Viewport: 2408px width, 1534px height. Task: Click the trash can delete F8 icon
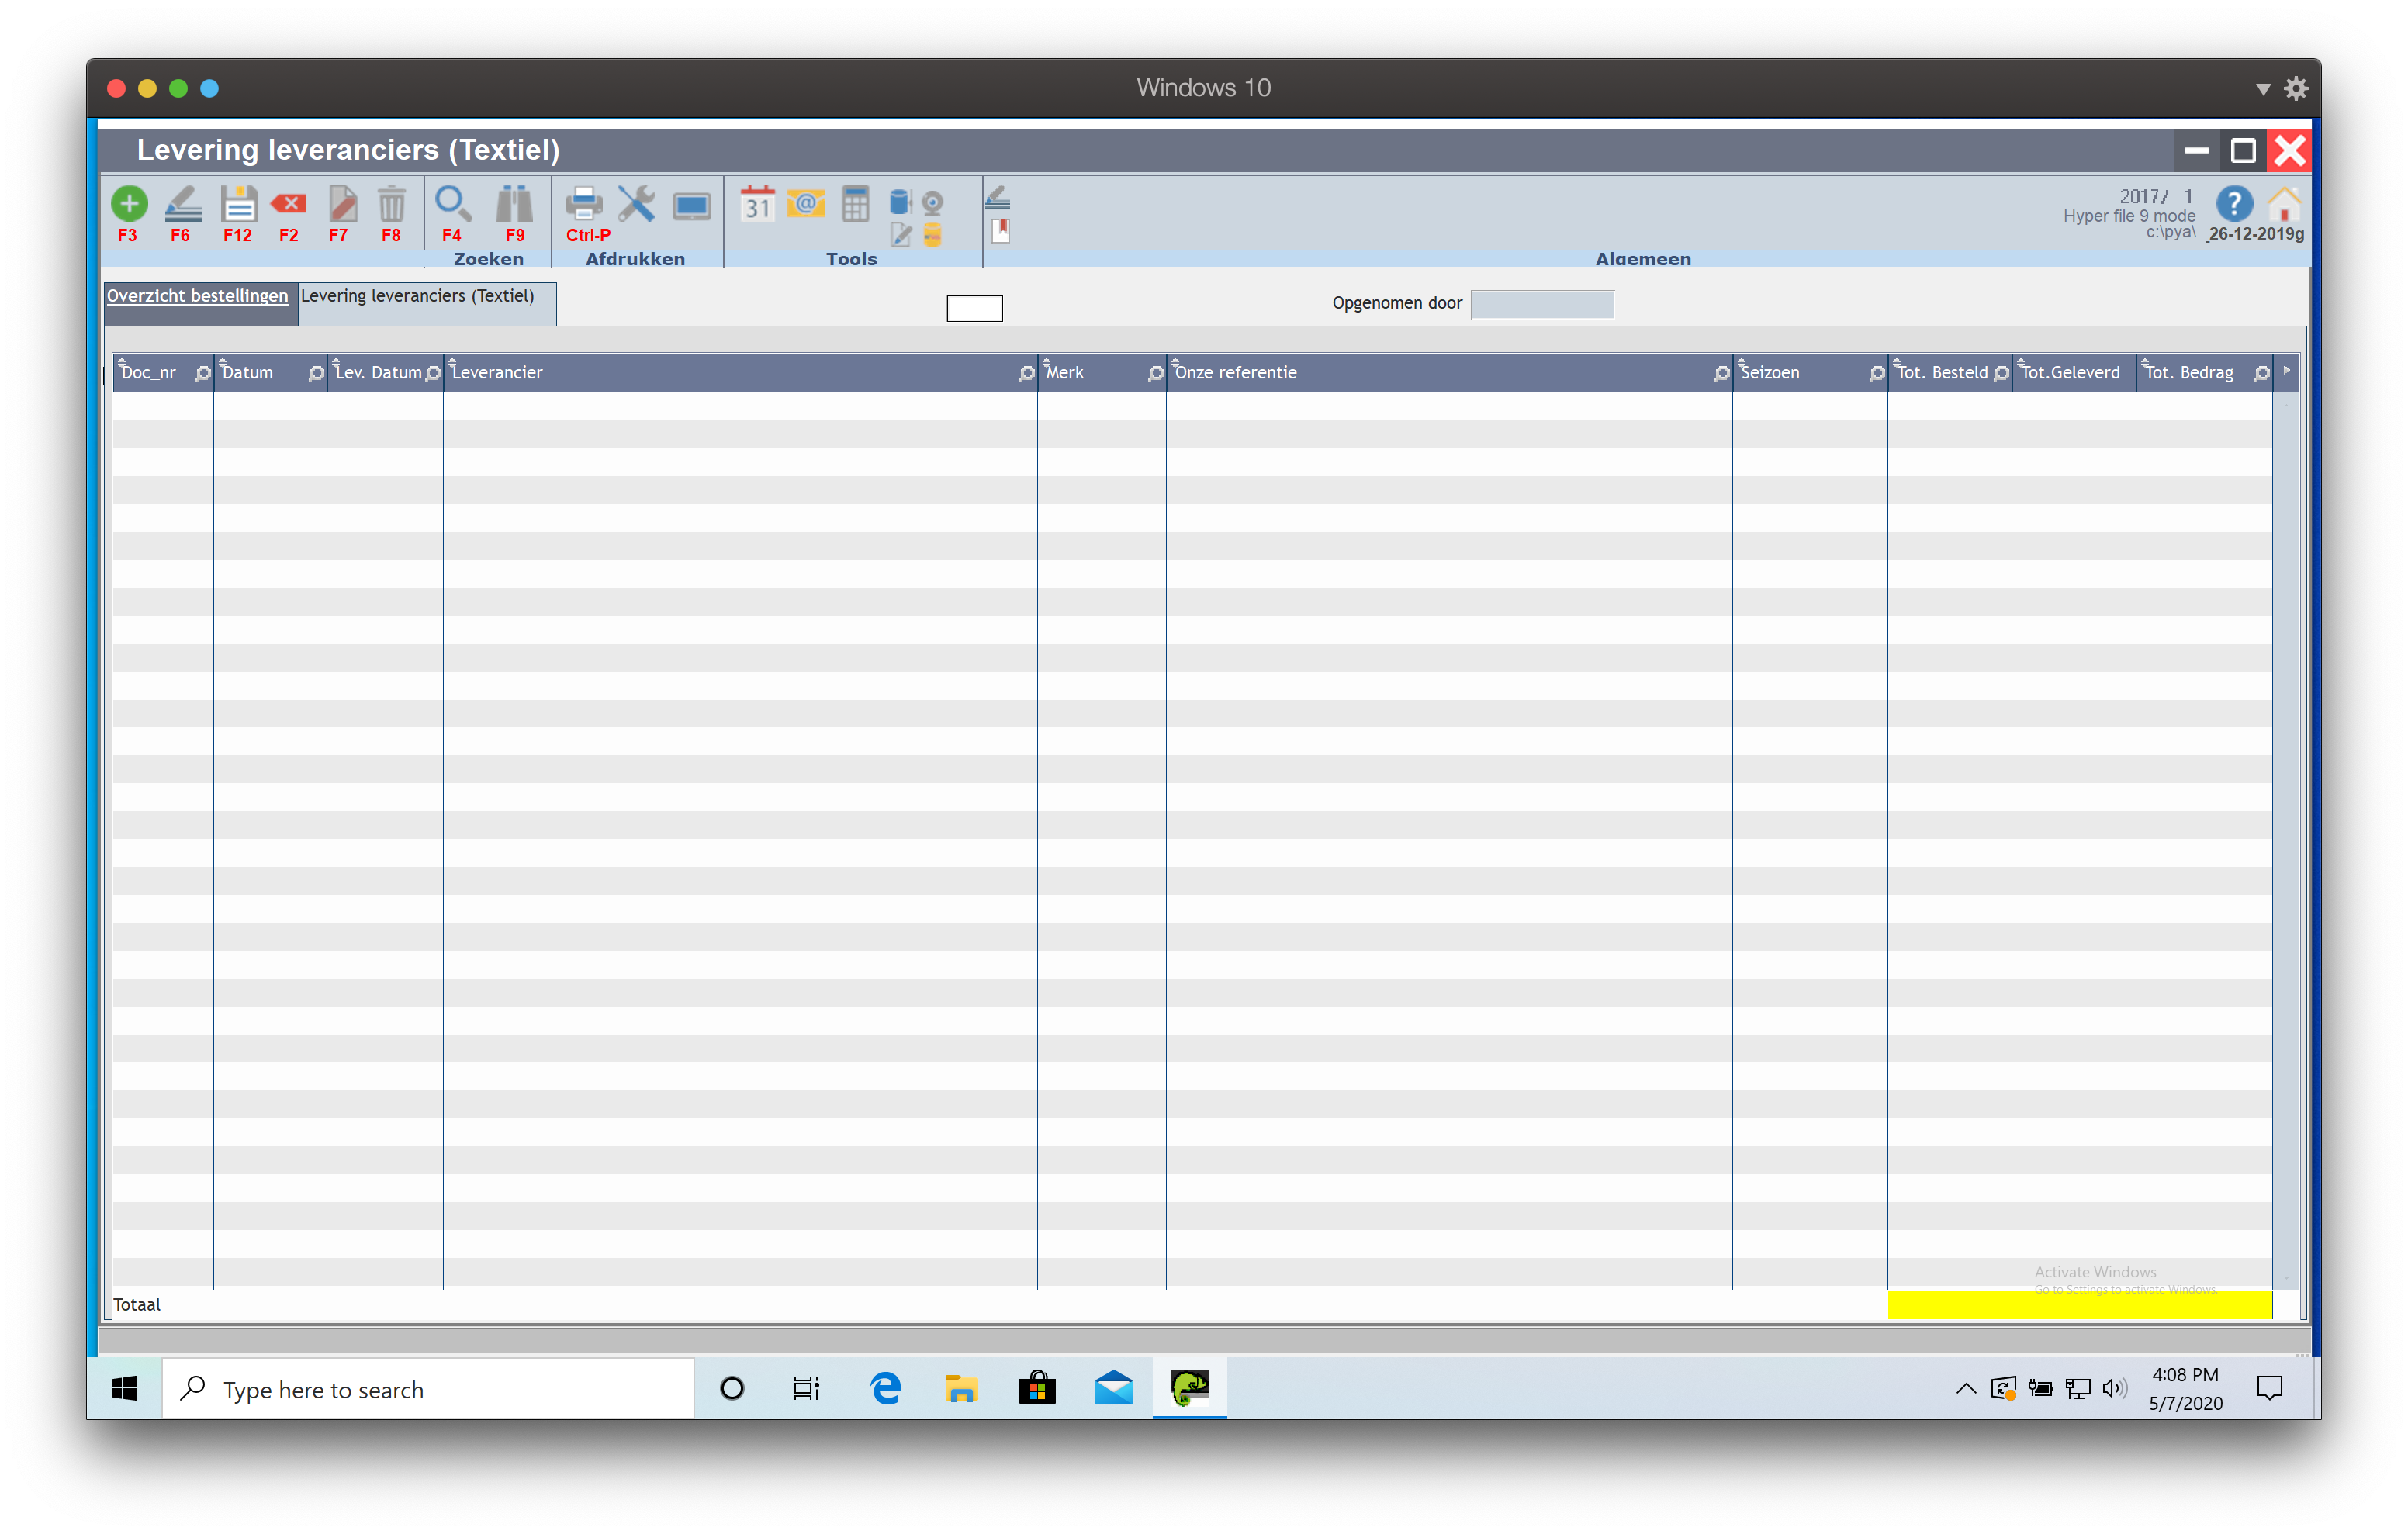(391, 204)
